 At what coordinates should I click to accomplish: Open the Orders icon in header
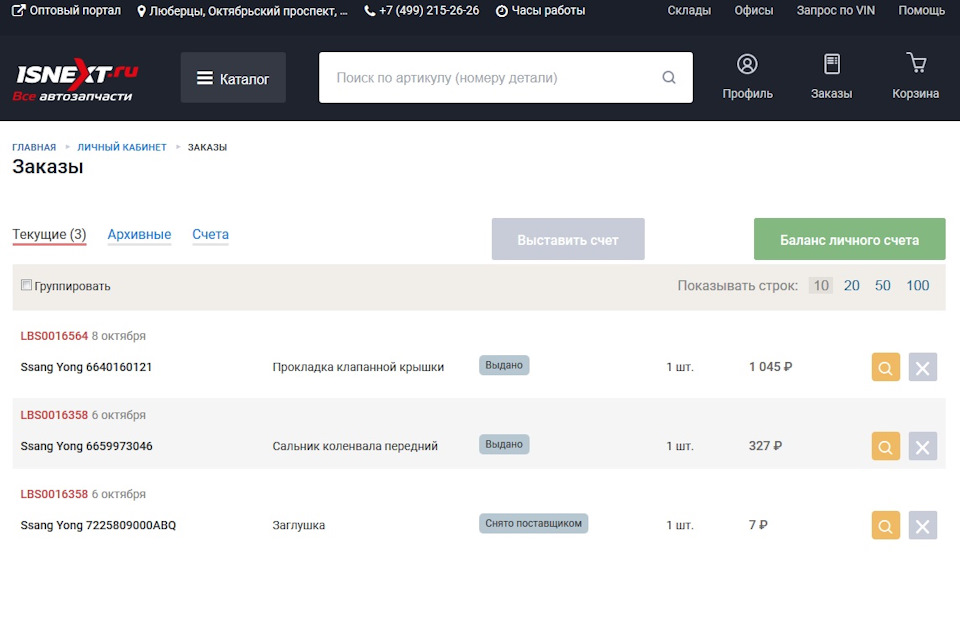tap(831, 77)
